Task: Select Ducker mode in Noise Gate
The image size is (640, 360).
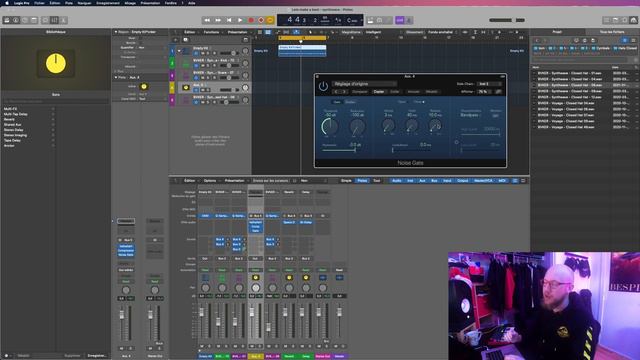Action: pos(350,102)
